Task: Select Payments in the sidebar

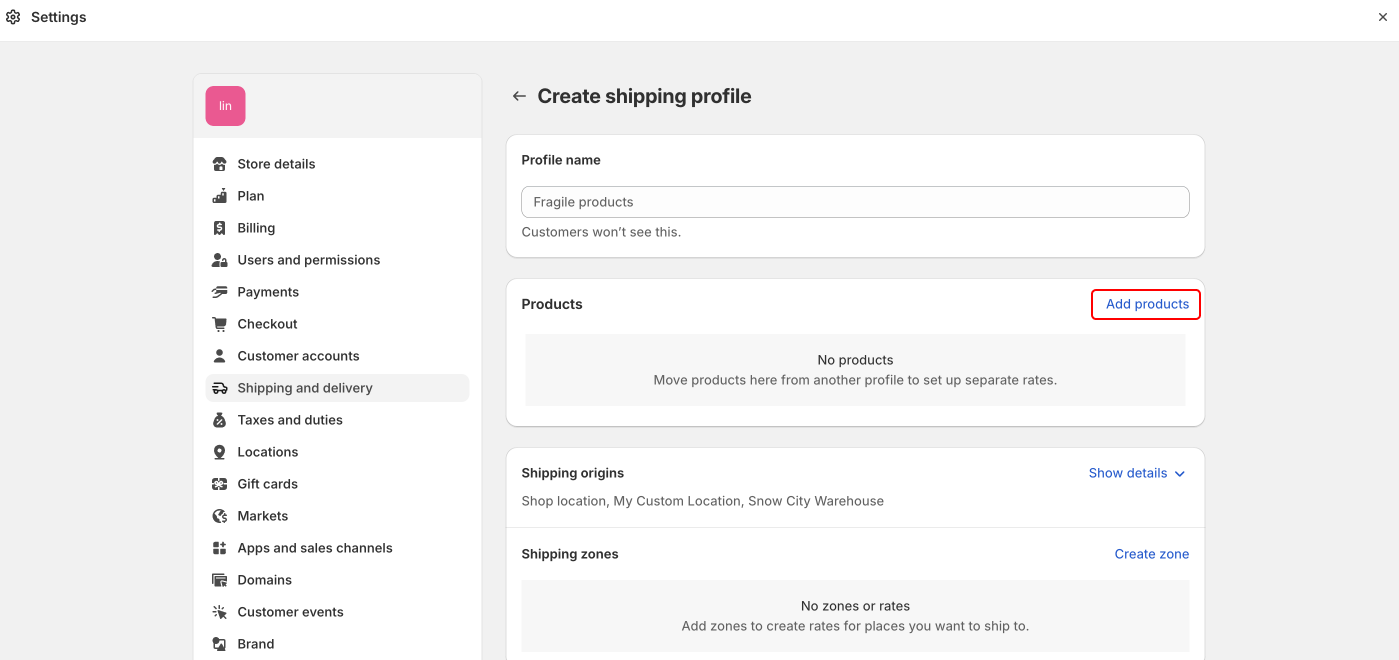Action: [x=337, y=292]
